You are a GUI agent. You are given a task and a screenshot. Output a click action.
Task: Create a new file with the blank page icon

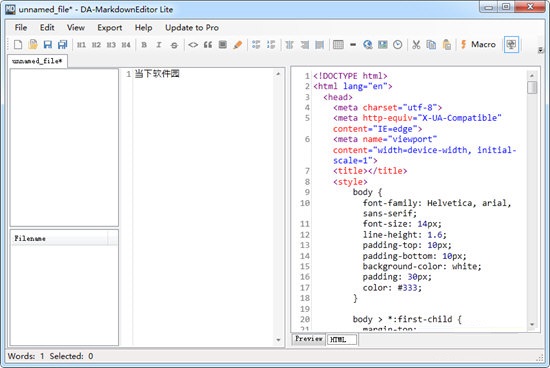[18, 45]
